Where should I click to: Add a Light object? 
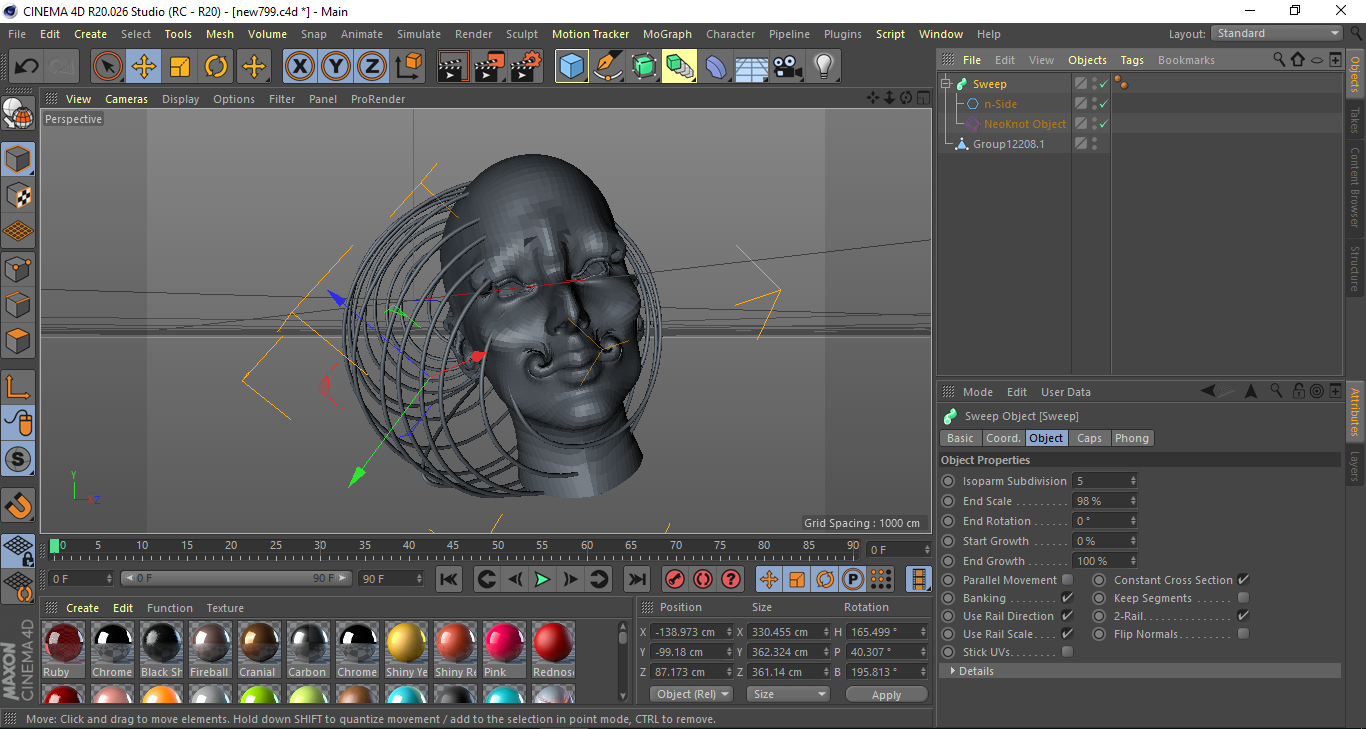click(824, 67)
